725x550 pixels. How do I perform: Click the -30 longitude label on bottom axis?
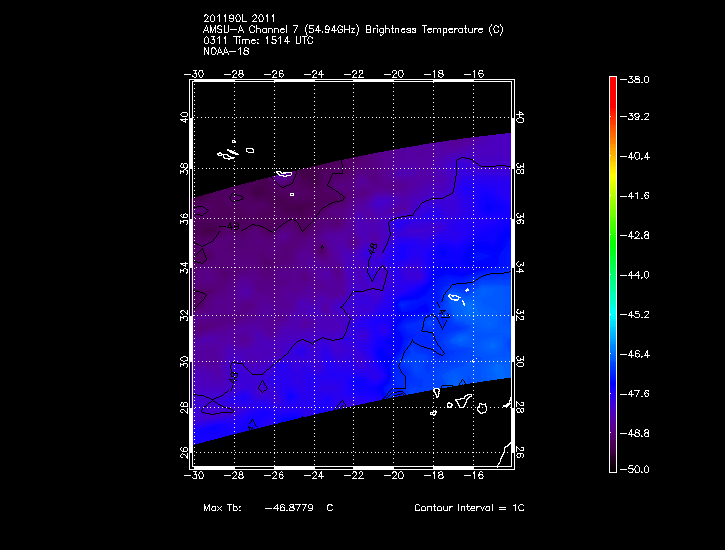click(195, 475)
